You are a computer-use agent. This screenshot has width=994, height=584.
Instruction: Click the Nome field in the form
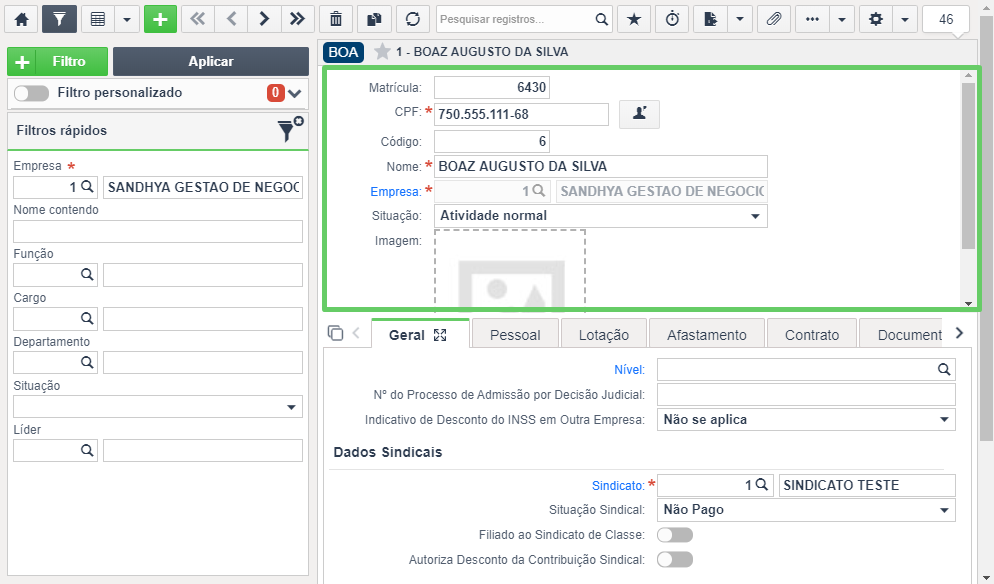pyautogui.click(x=601, y=166)
